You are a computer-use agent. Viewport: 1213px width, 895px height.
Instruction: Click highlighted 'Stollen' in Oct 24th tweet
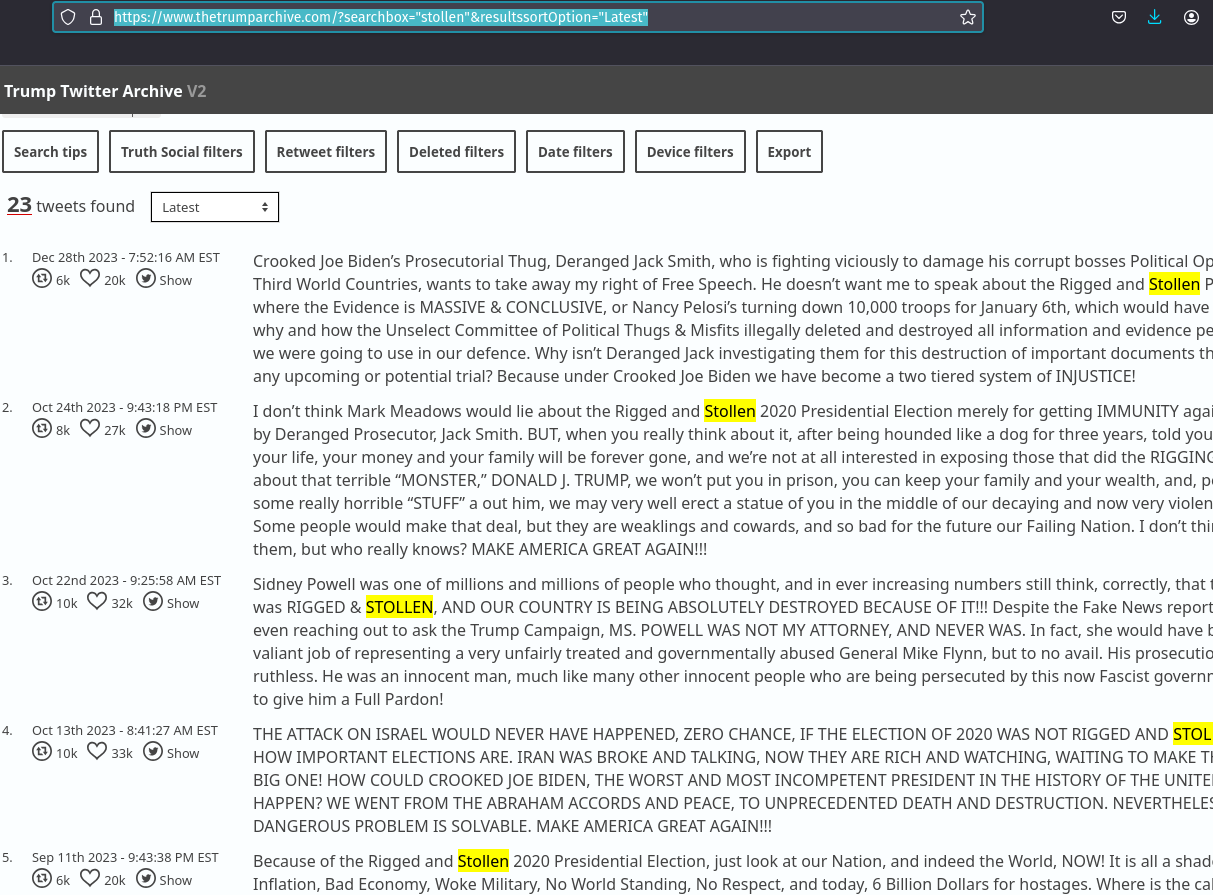click(x=730, y=411)
